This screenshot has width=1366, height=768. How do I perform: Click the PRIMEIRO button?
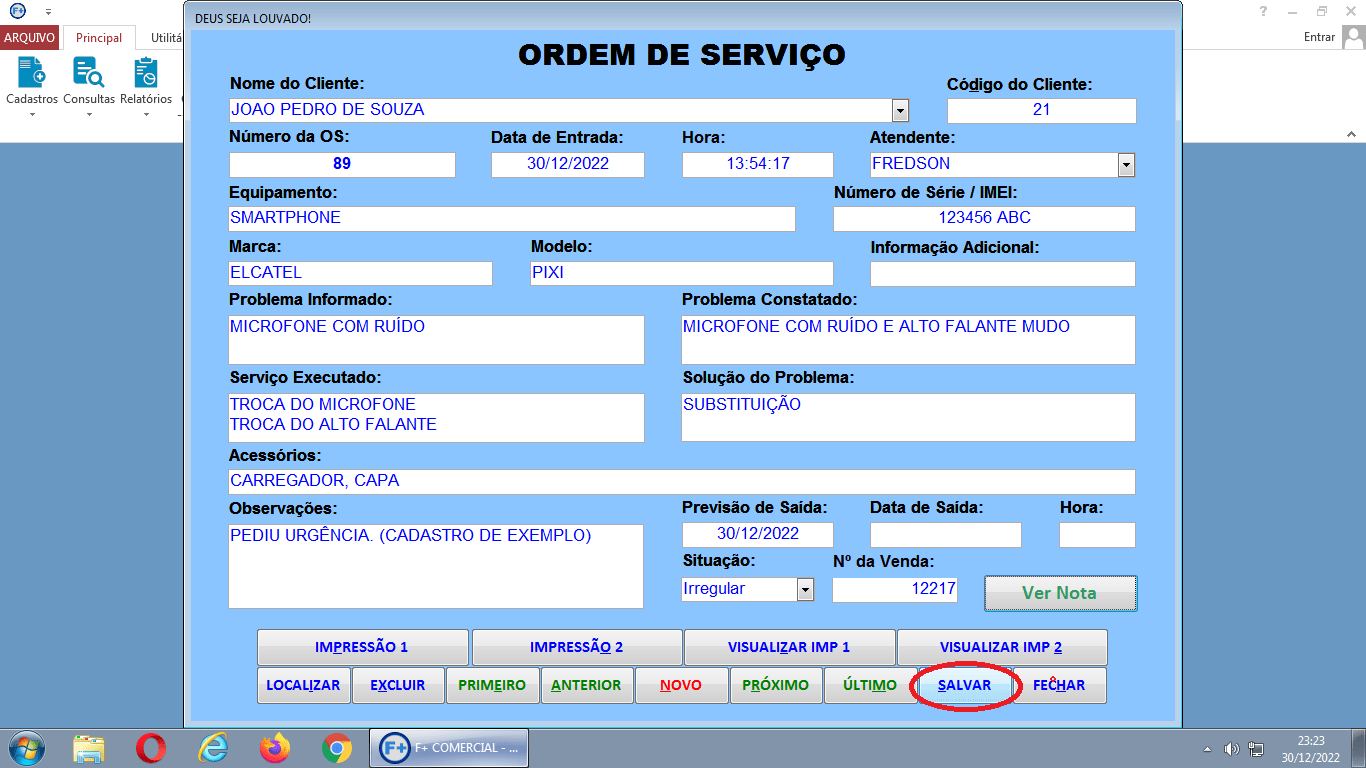tap(492, 686)
